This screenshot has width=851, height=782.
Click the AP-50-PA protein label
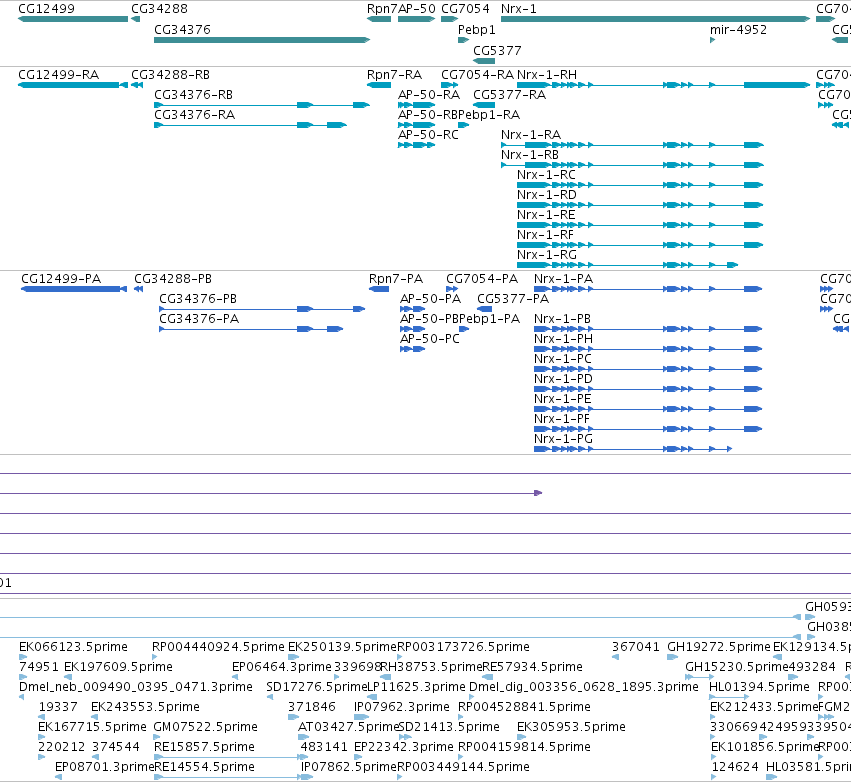click(430, 298)
